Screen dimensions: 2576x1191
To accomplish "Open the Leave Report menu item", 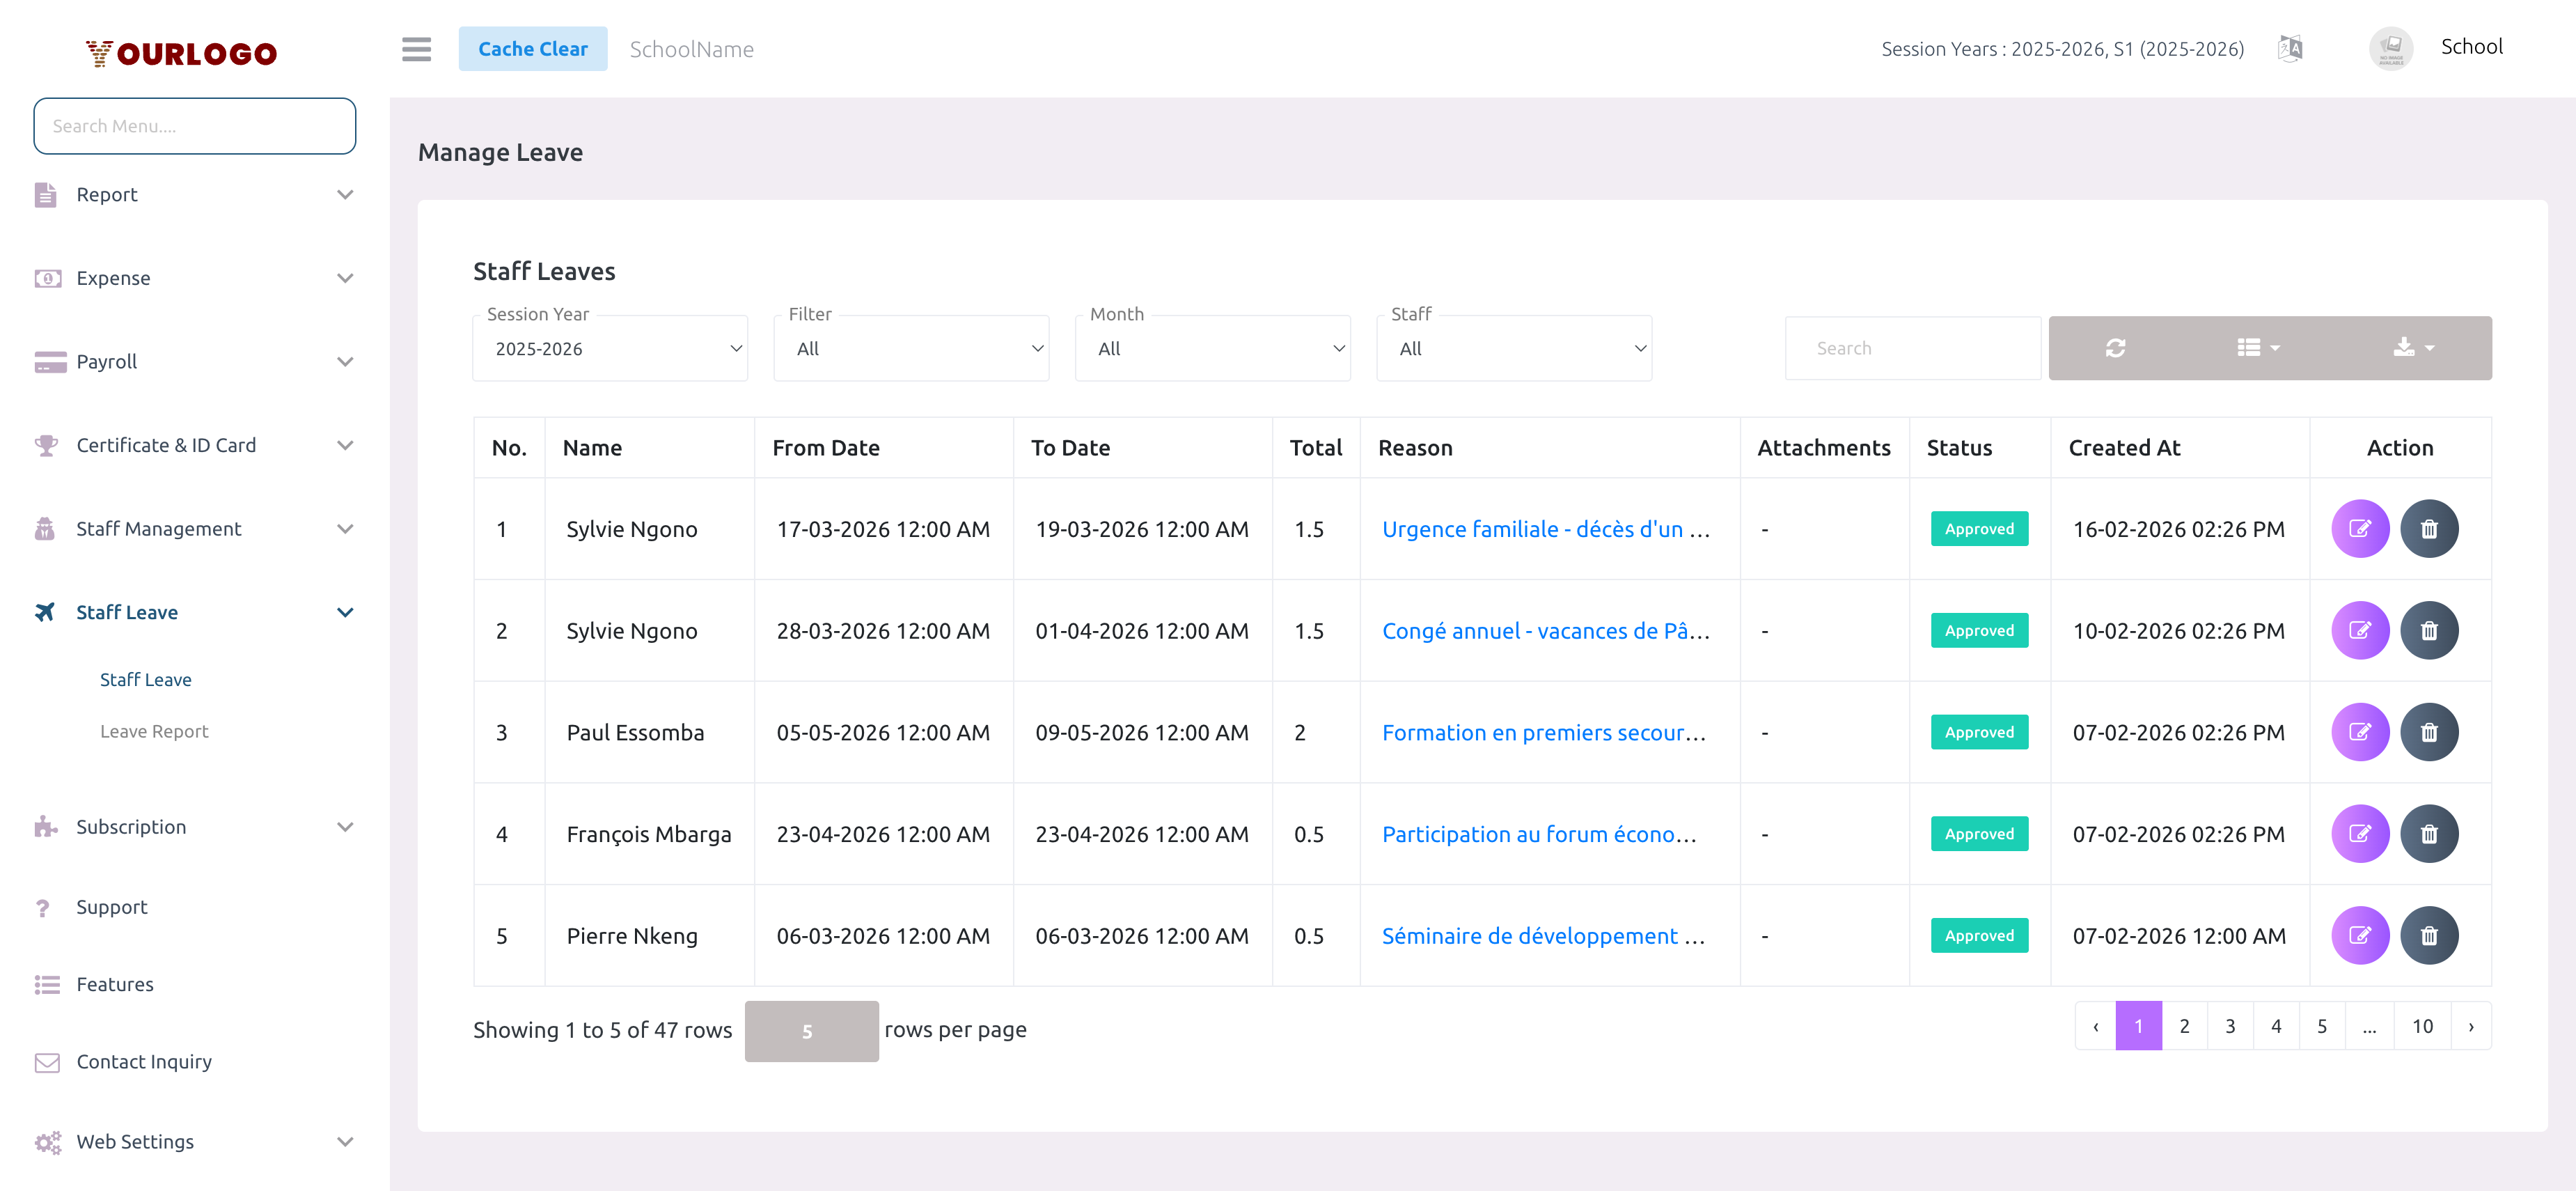I will [154, 730].
